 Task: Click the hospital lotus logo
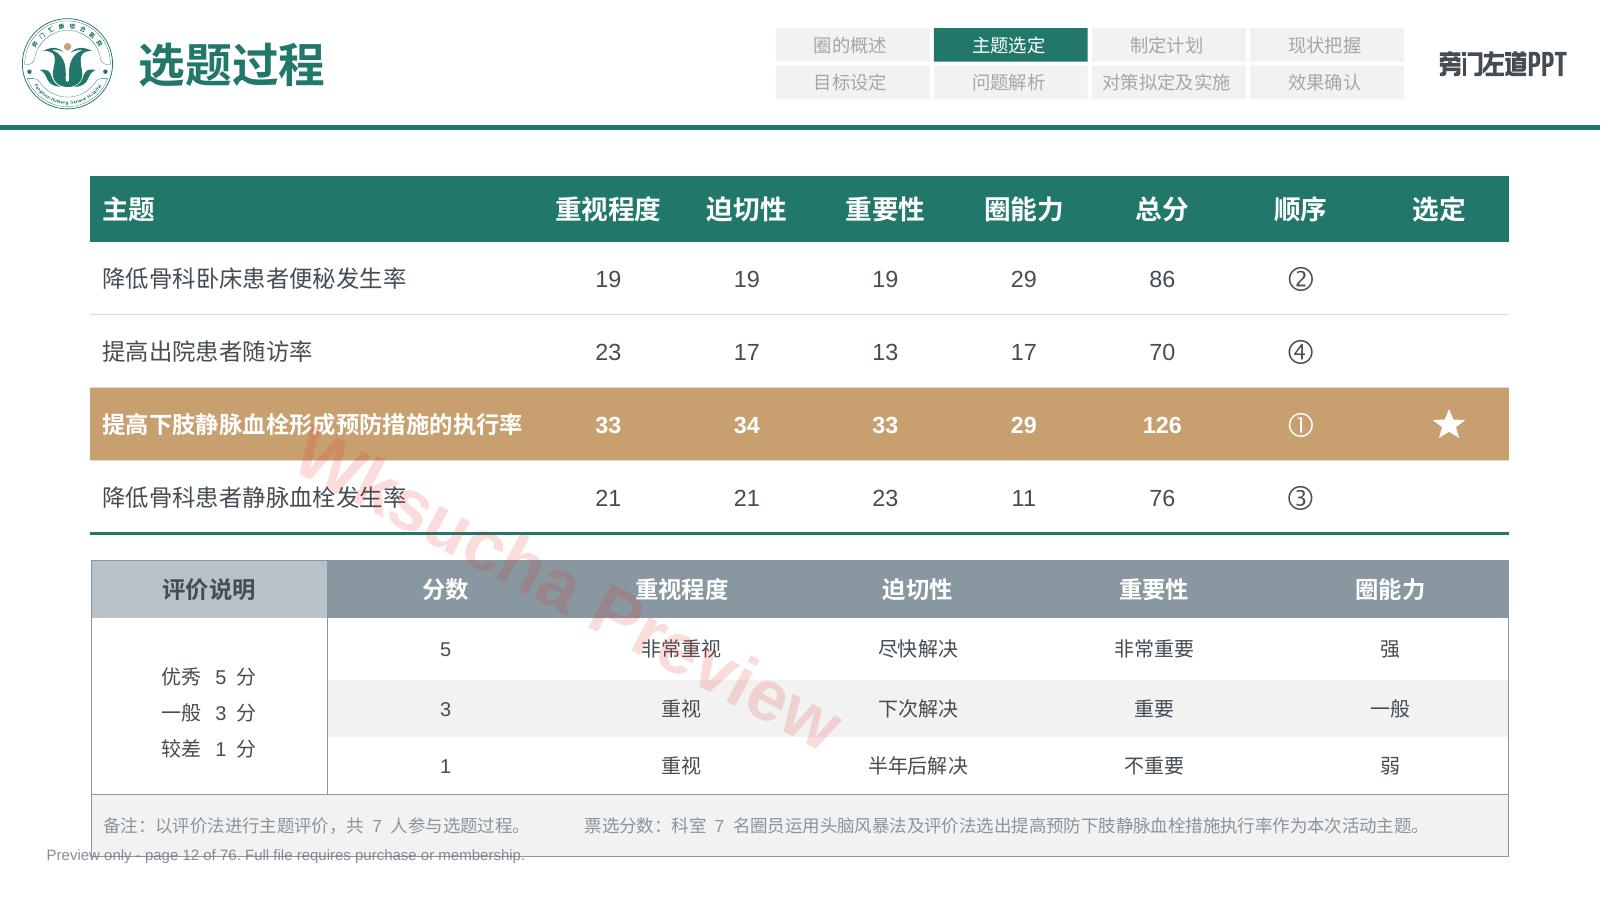tap(67, 64)
